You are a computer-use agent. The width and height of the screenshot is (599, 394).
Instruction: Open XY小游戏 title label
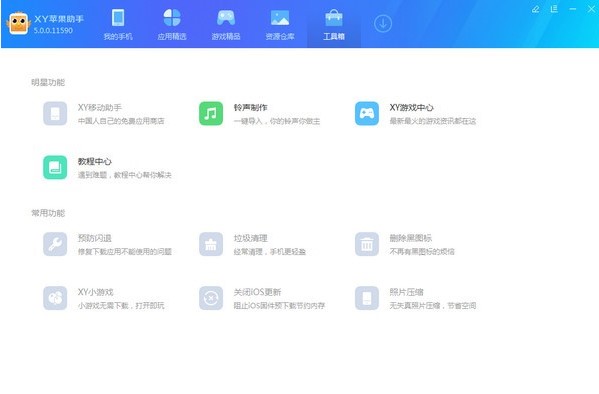pyautogui.click(x=96, y=292)
